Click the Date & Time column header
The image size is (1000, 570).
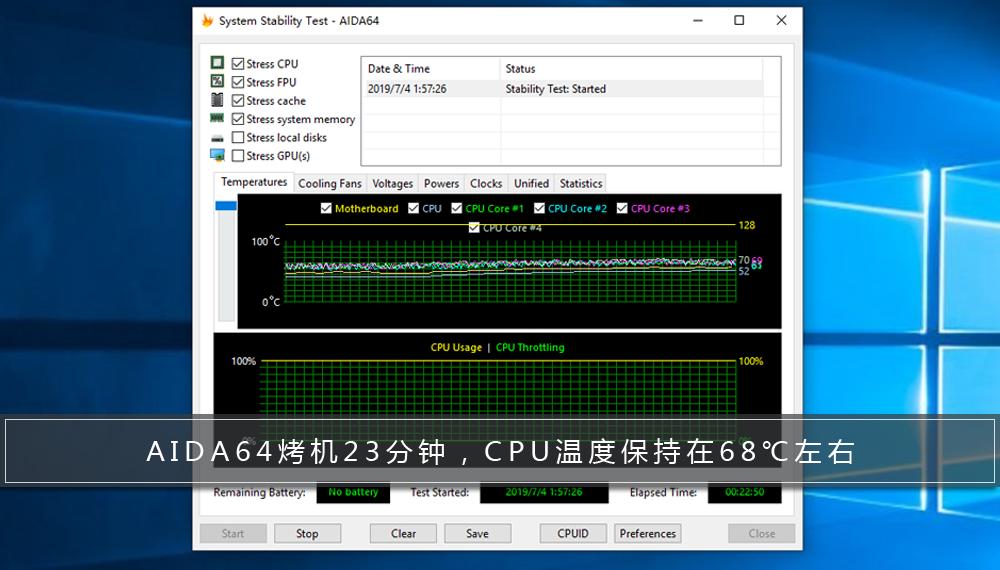click(431, 69)
